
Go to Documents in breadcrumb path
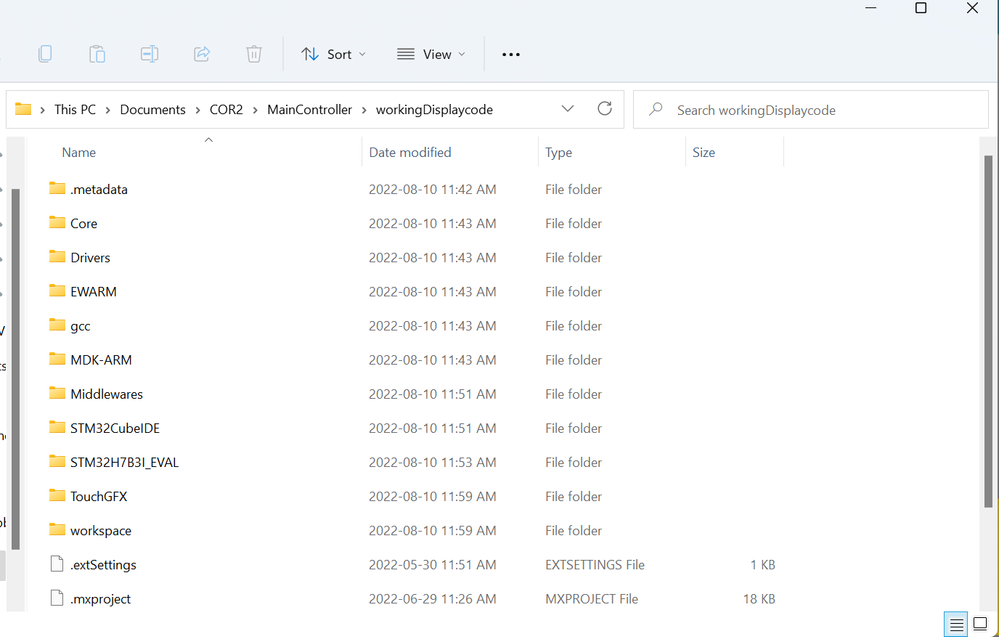pos(153,110)
